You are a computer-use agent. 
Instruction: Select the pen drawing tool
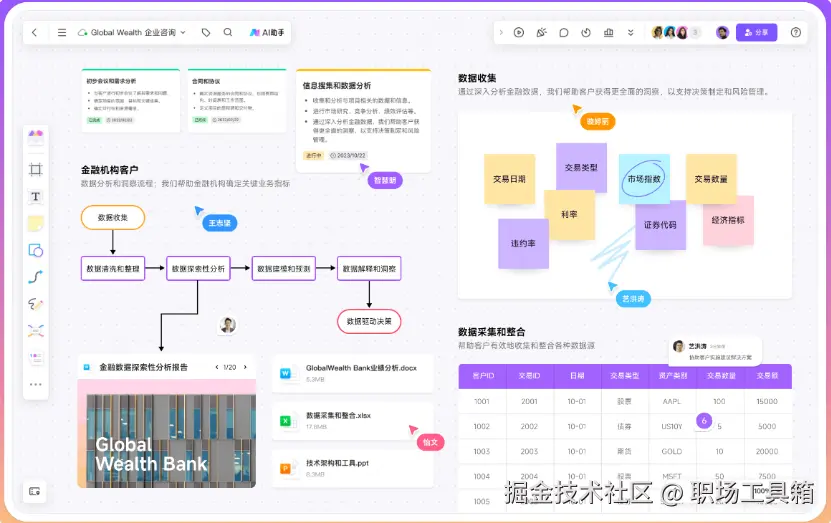pyautogui.click(x=36, y=304)
